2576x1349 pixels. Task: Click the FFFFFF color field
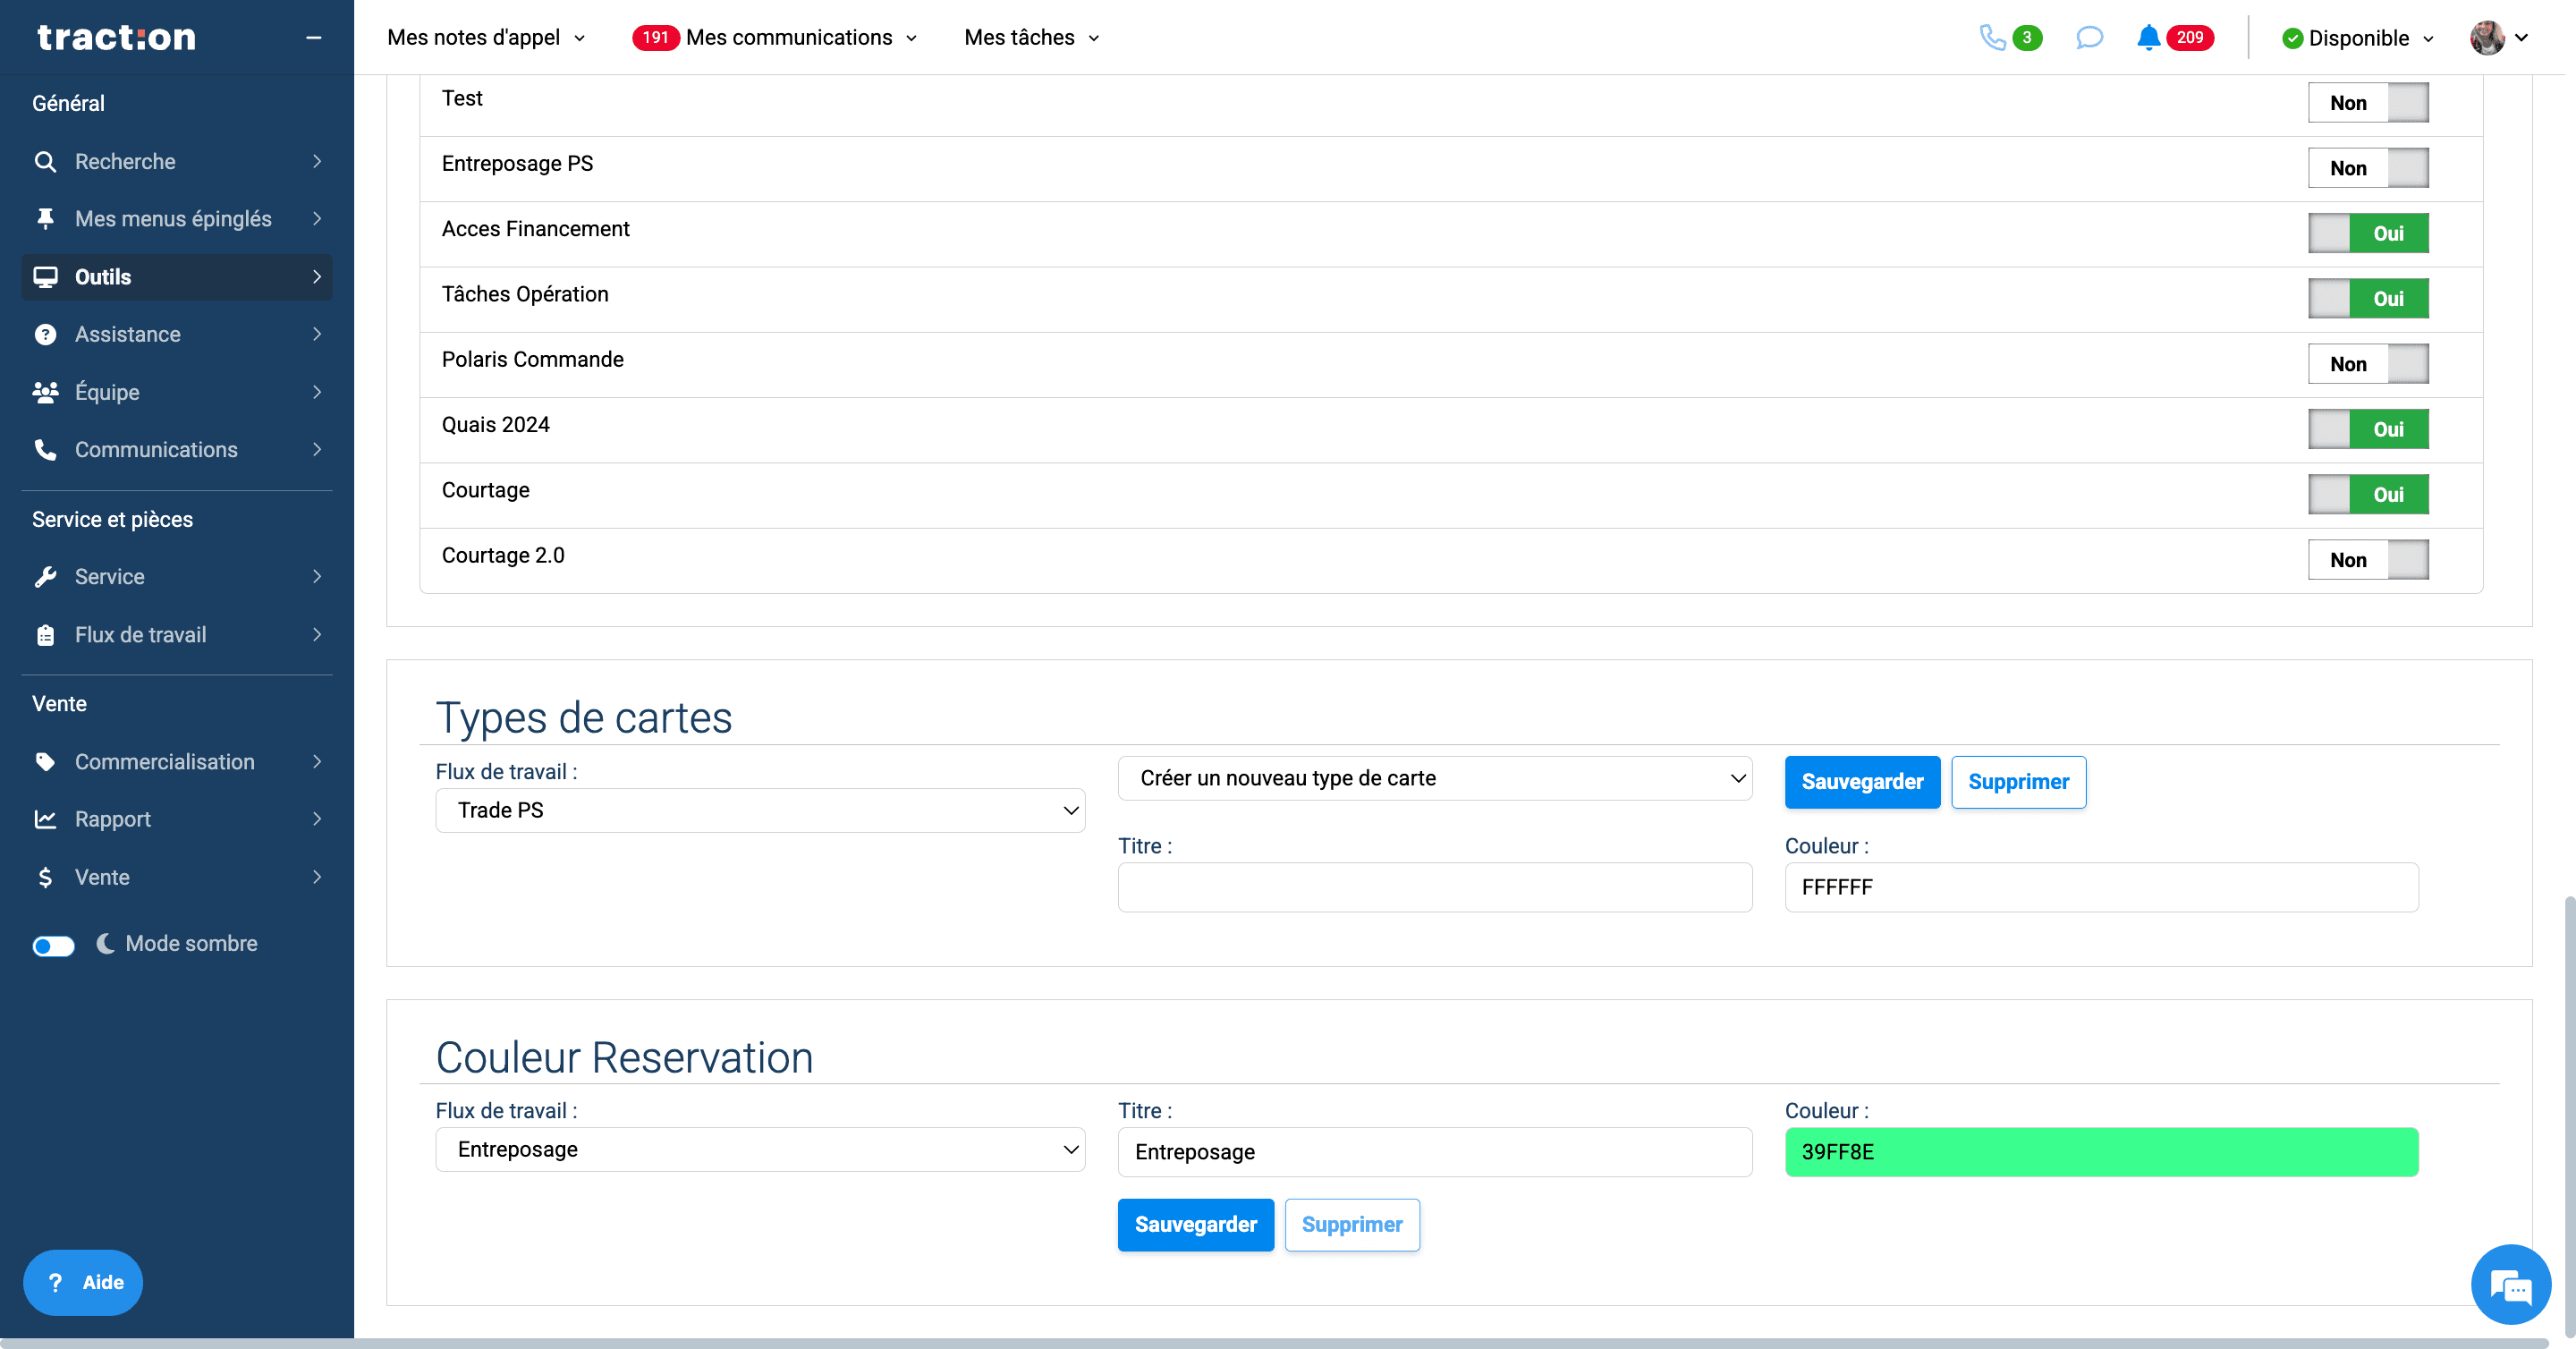(2101, 887)
